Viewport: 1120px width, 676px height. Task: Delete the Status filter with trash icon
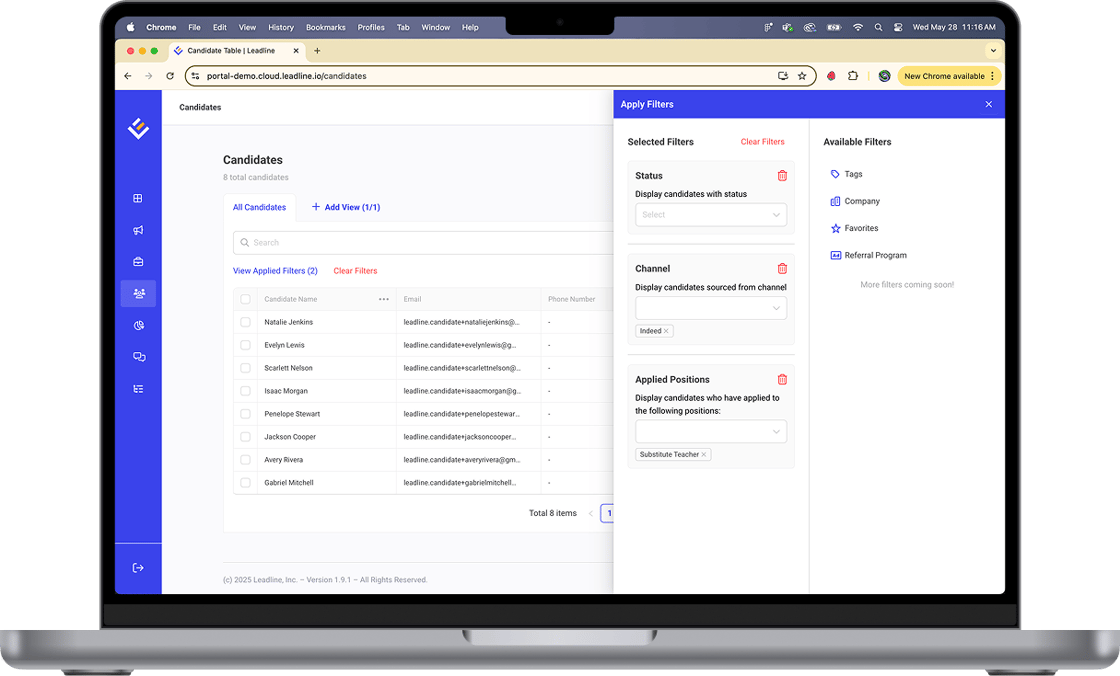782,176
